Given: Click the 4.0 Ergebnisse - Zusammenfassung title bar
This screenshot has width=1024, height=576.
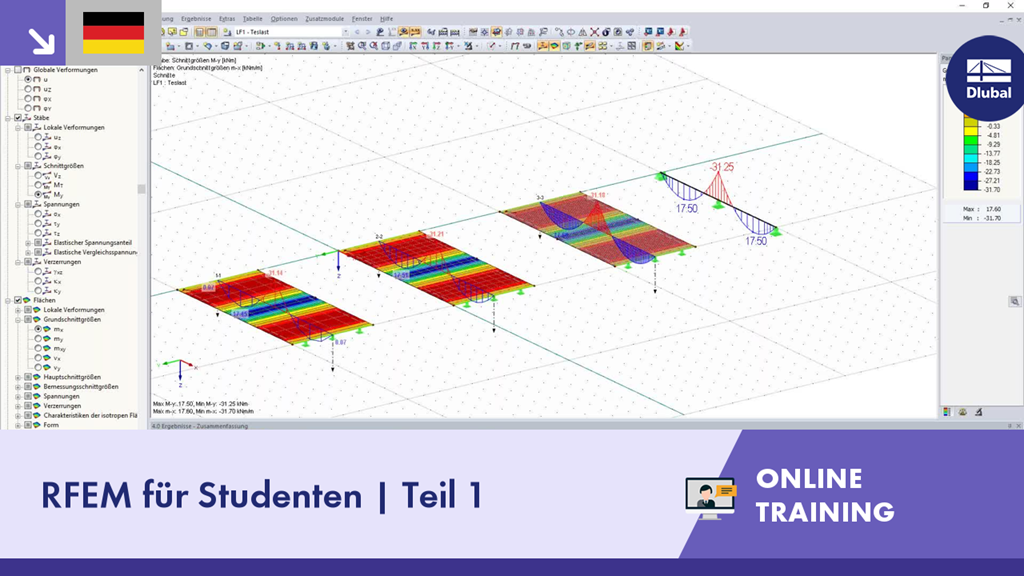Looking at the screenshot, I should point(586,426).
